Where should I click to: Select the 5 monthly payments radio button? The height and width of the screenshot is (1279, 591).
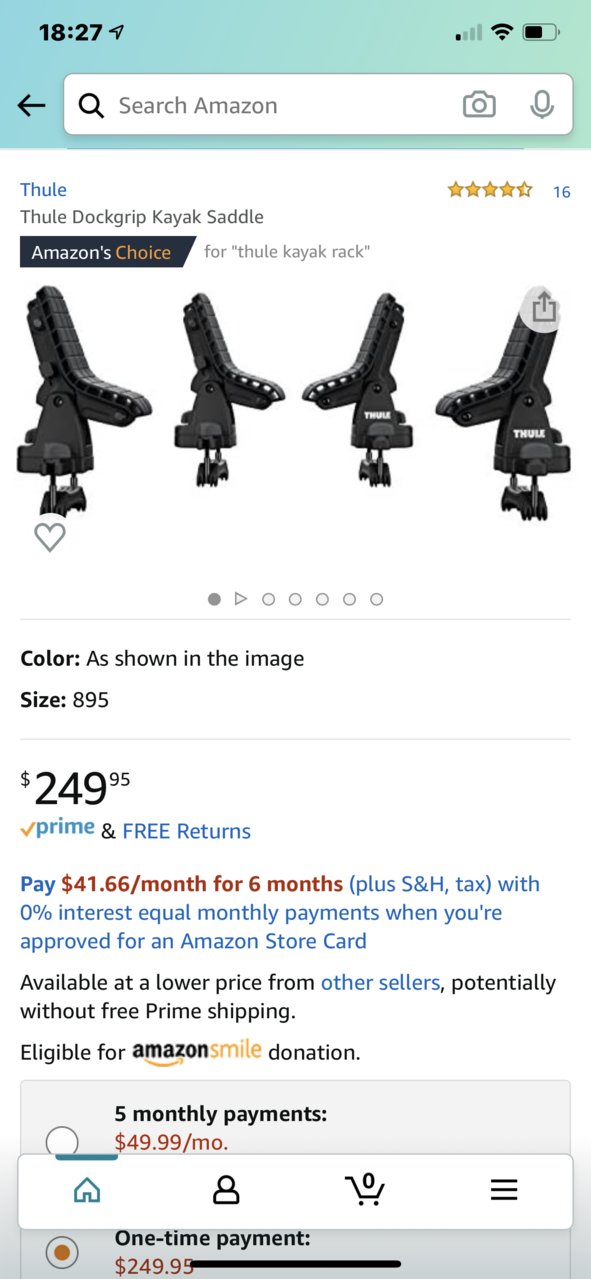62,1140
